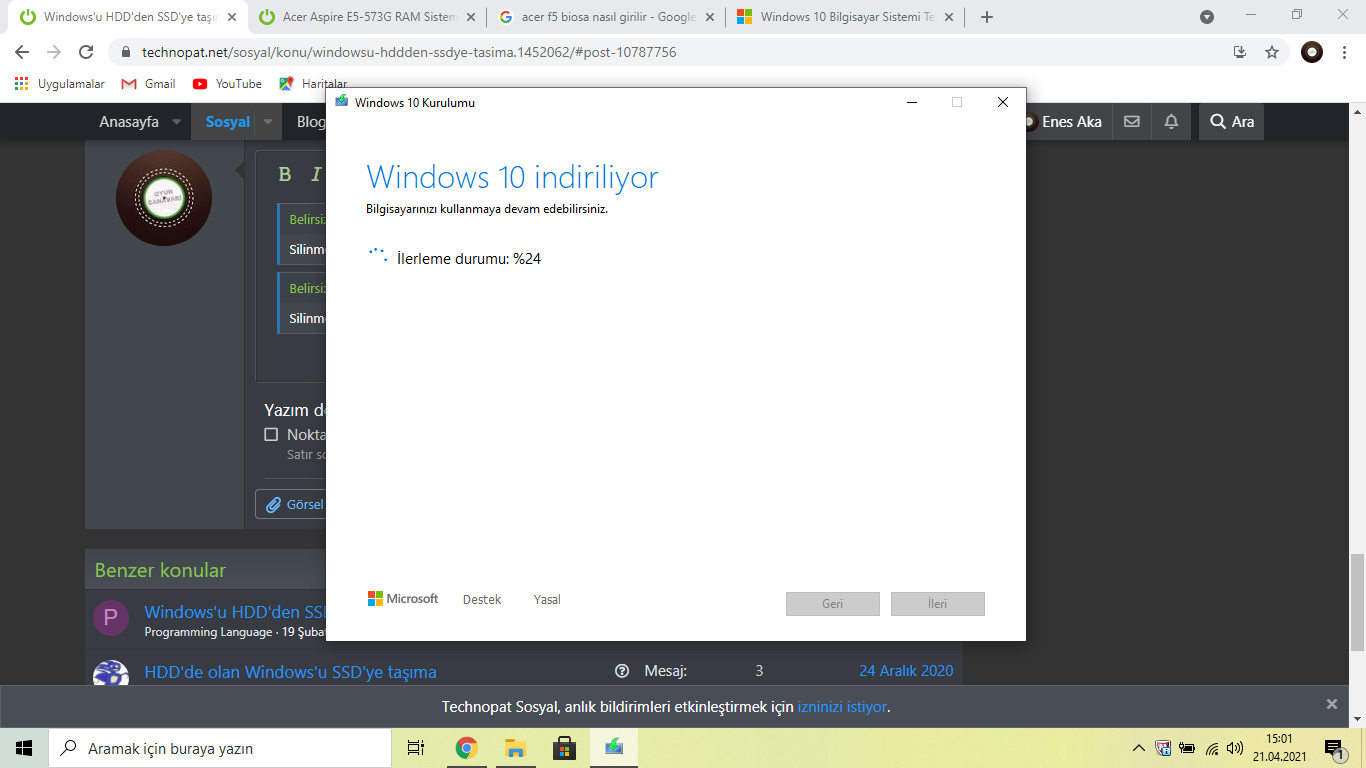Install the site app from address bar icon
1366x768 pixels.
click(x=1240, y=52)
